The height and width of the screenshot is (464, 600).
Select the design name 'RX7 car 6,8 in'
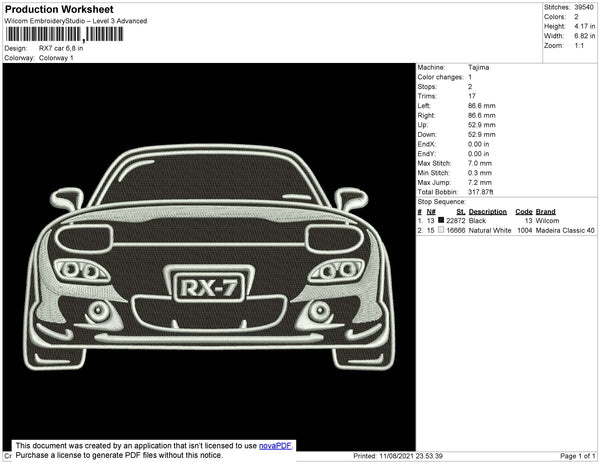[x=61, y=49]
